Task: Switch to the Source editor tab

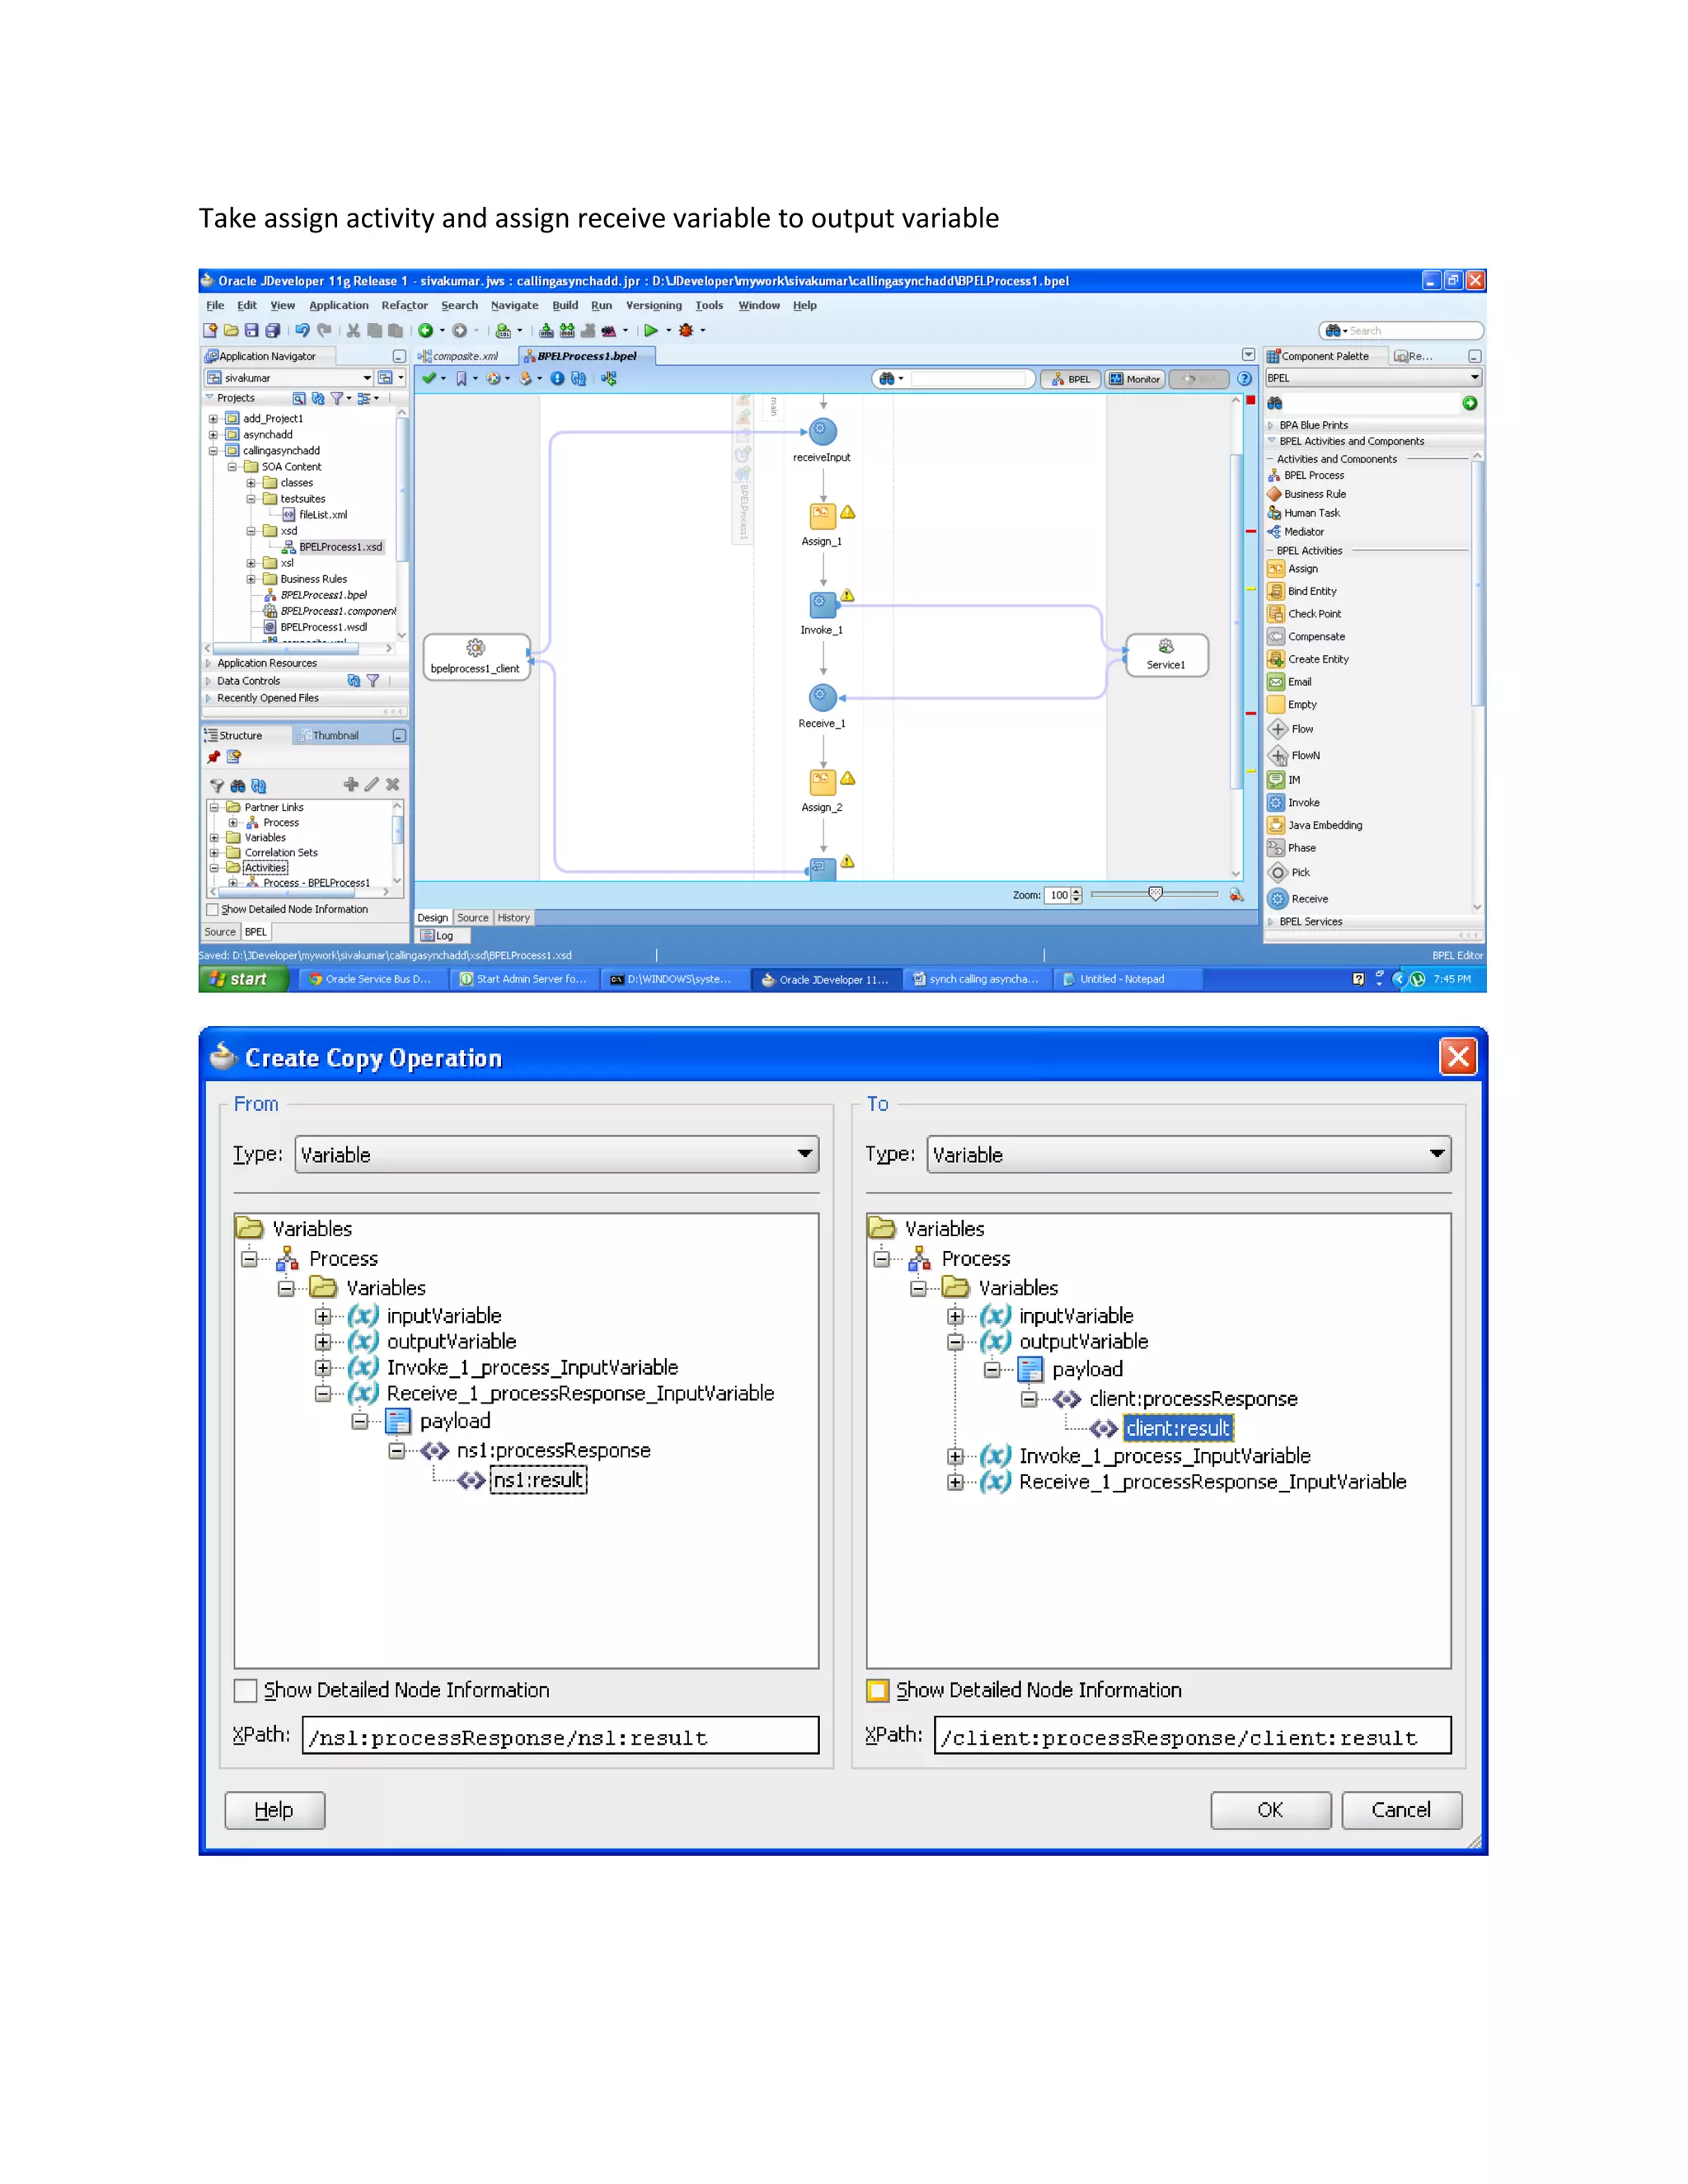Action: (x=473, y=918)
